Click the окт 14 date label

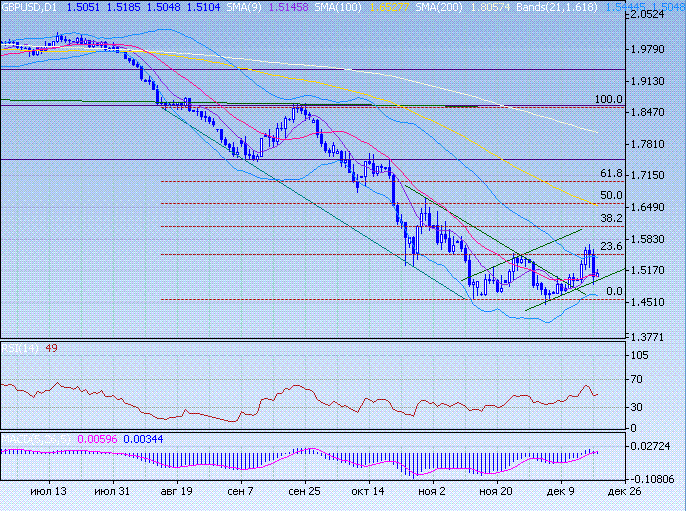point(367,492)
